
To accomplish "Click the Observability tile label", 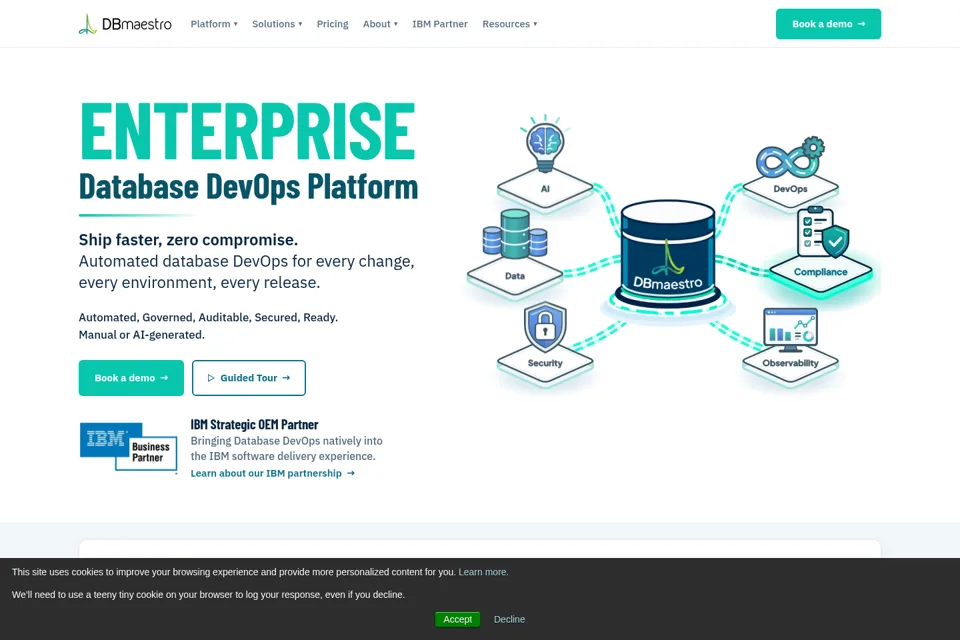I will [x=790, y=363].
